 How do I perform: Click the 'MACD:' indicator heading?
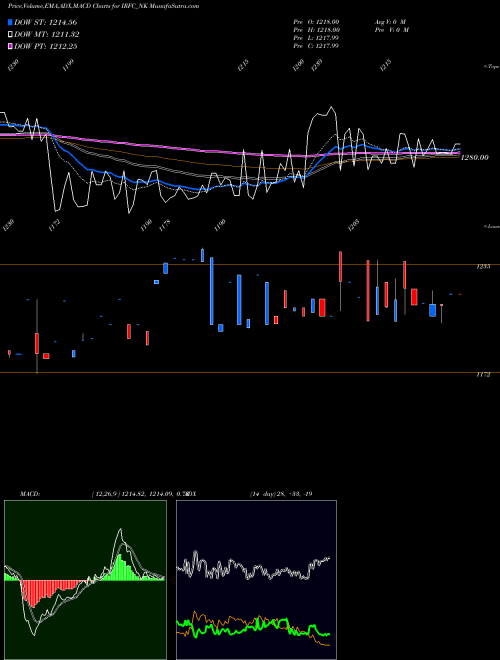tap(29, 494)
